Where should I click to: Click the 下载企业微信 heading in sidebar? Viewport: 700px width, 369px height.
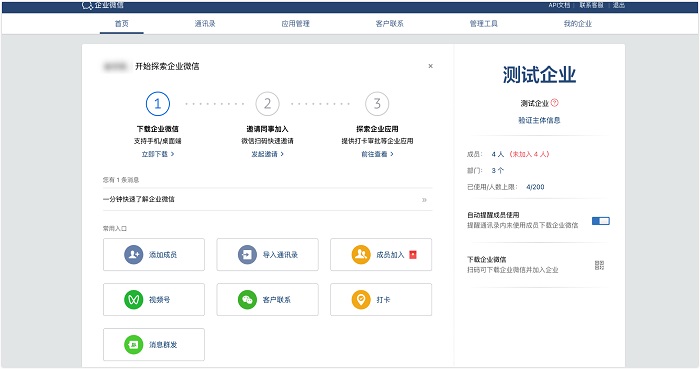[487, 259]
